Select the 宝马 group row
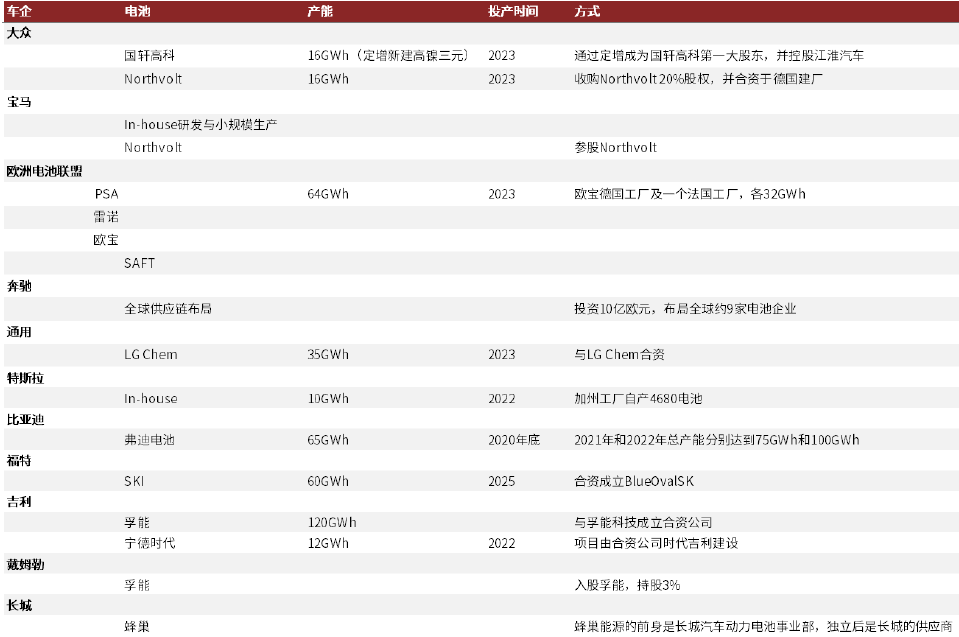 click(481, 101)
